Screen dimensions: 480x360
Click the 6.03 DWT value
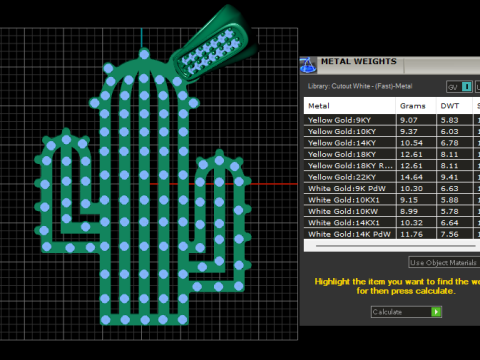[449, 131]
